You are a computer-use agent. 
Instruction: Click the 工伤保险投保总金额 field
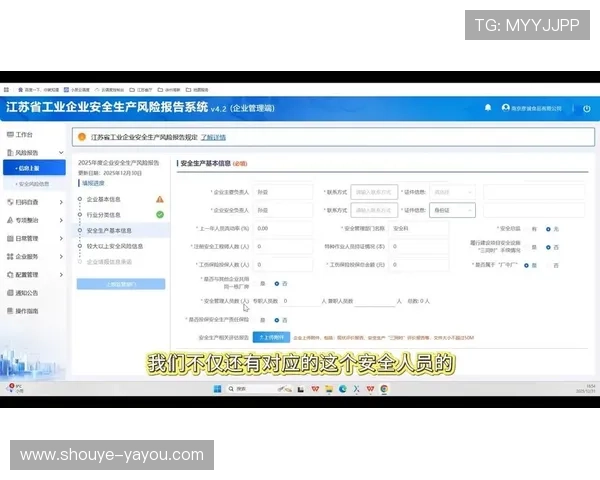tap(418, 264)
